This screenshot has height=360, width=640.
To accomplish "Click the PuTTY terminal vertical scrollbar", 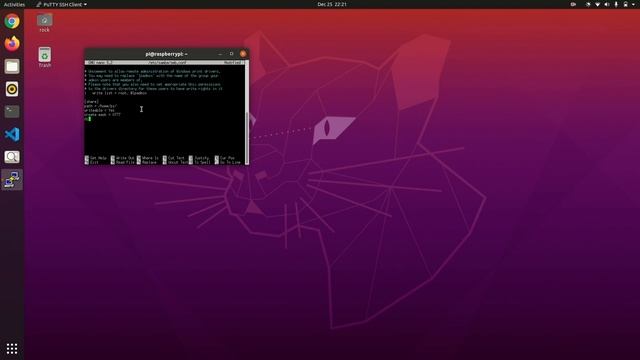I will [247, 112].
